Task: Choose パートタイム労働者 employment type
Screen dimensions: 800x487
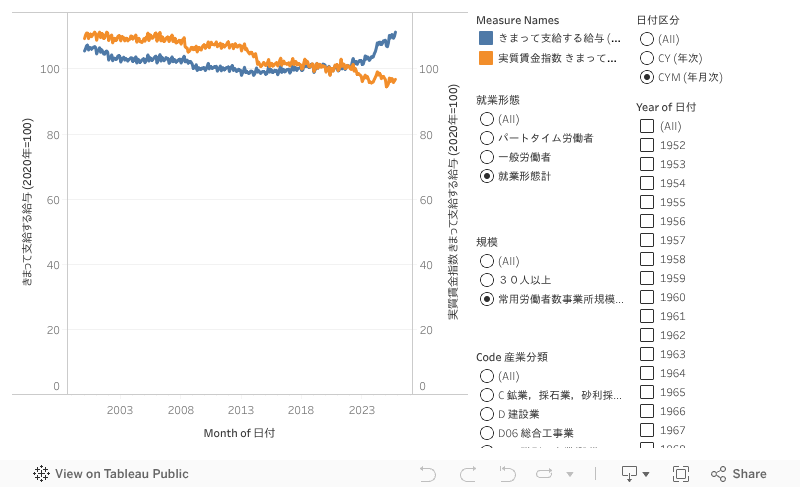Action: pyautogui.click(x=487, y=138)
